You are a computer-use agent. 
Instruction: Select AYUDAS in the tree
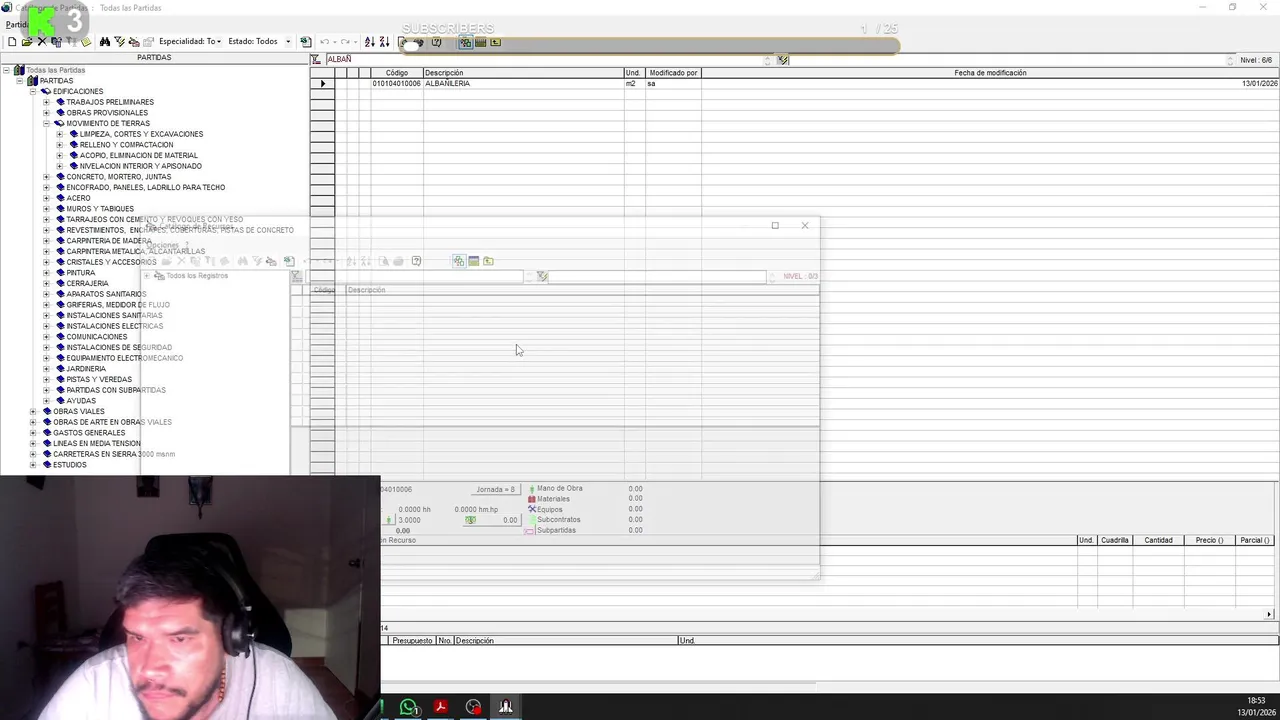81,401
